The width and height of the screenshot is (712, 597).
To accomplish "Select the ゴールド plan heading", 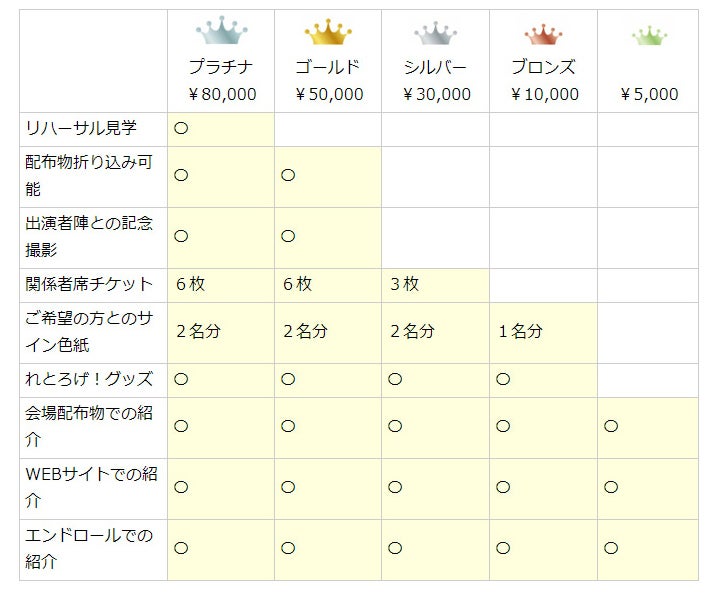I will point(328,68).
